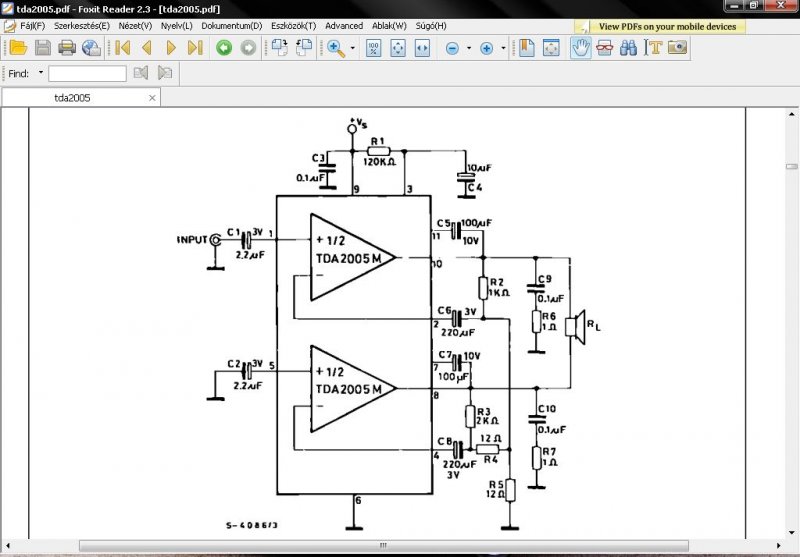Find the next search match
This screenshot has width=800, height=557.
pyautogui.click(x=165, y=73)
